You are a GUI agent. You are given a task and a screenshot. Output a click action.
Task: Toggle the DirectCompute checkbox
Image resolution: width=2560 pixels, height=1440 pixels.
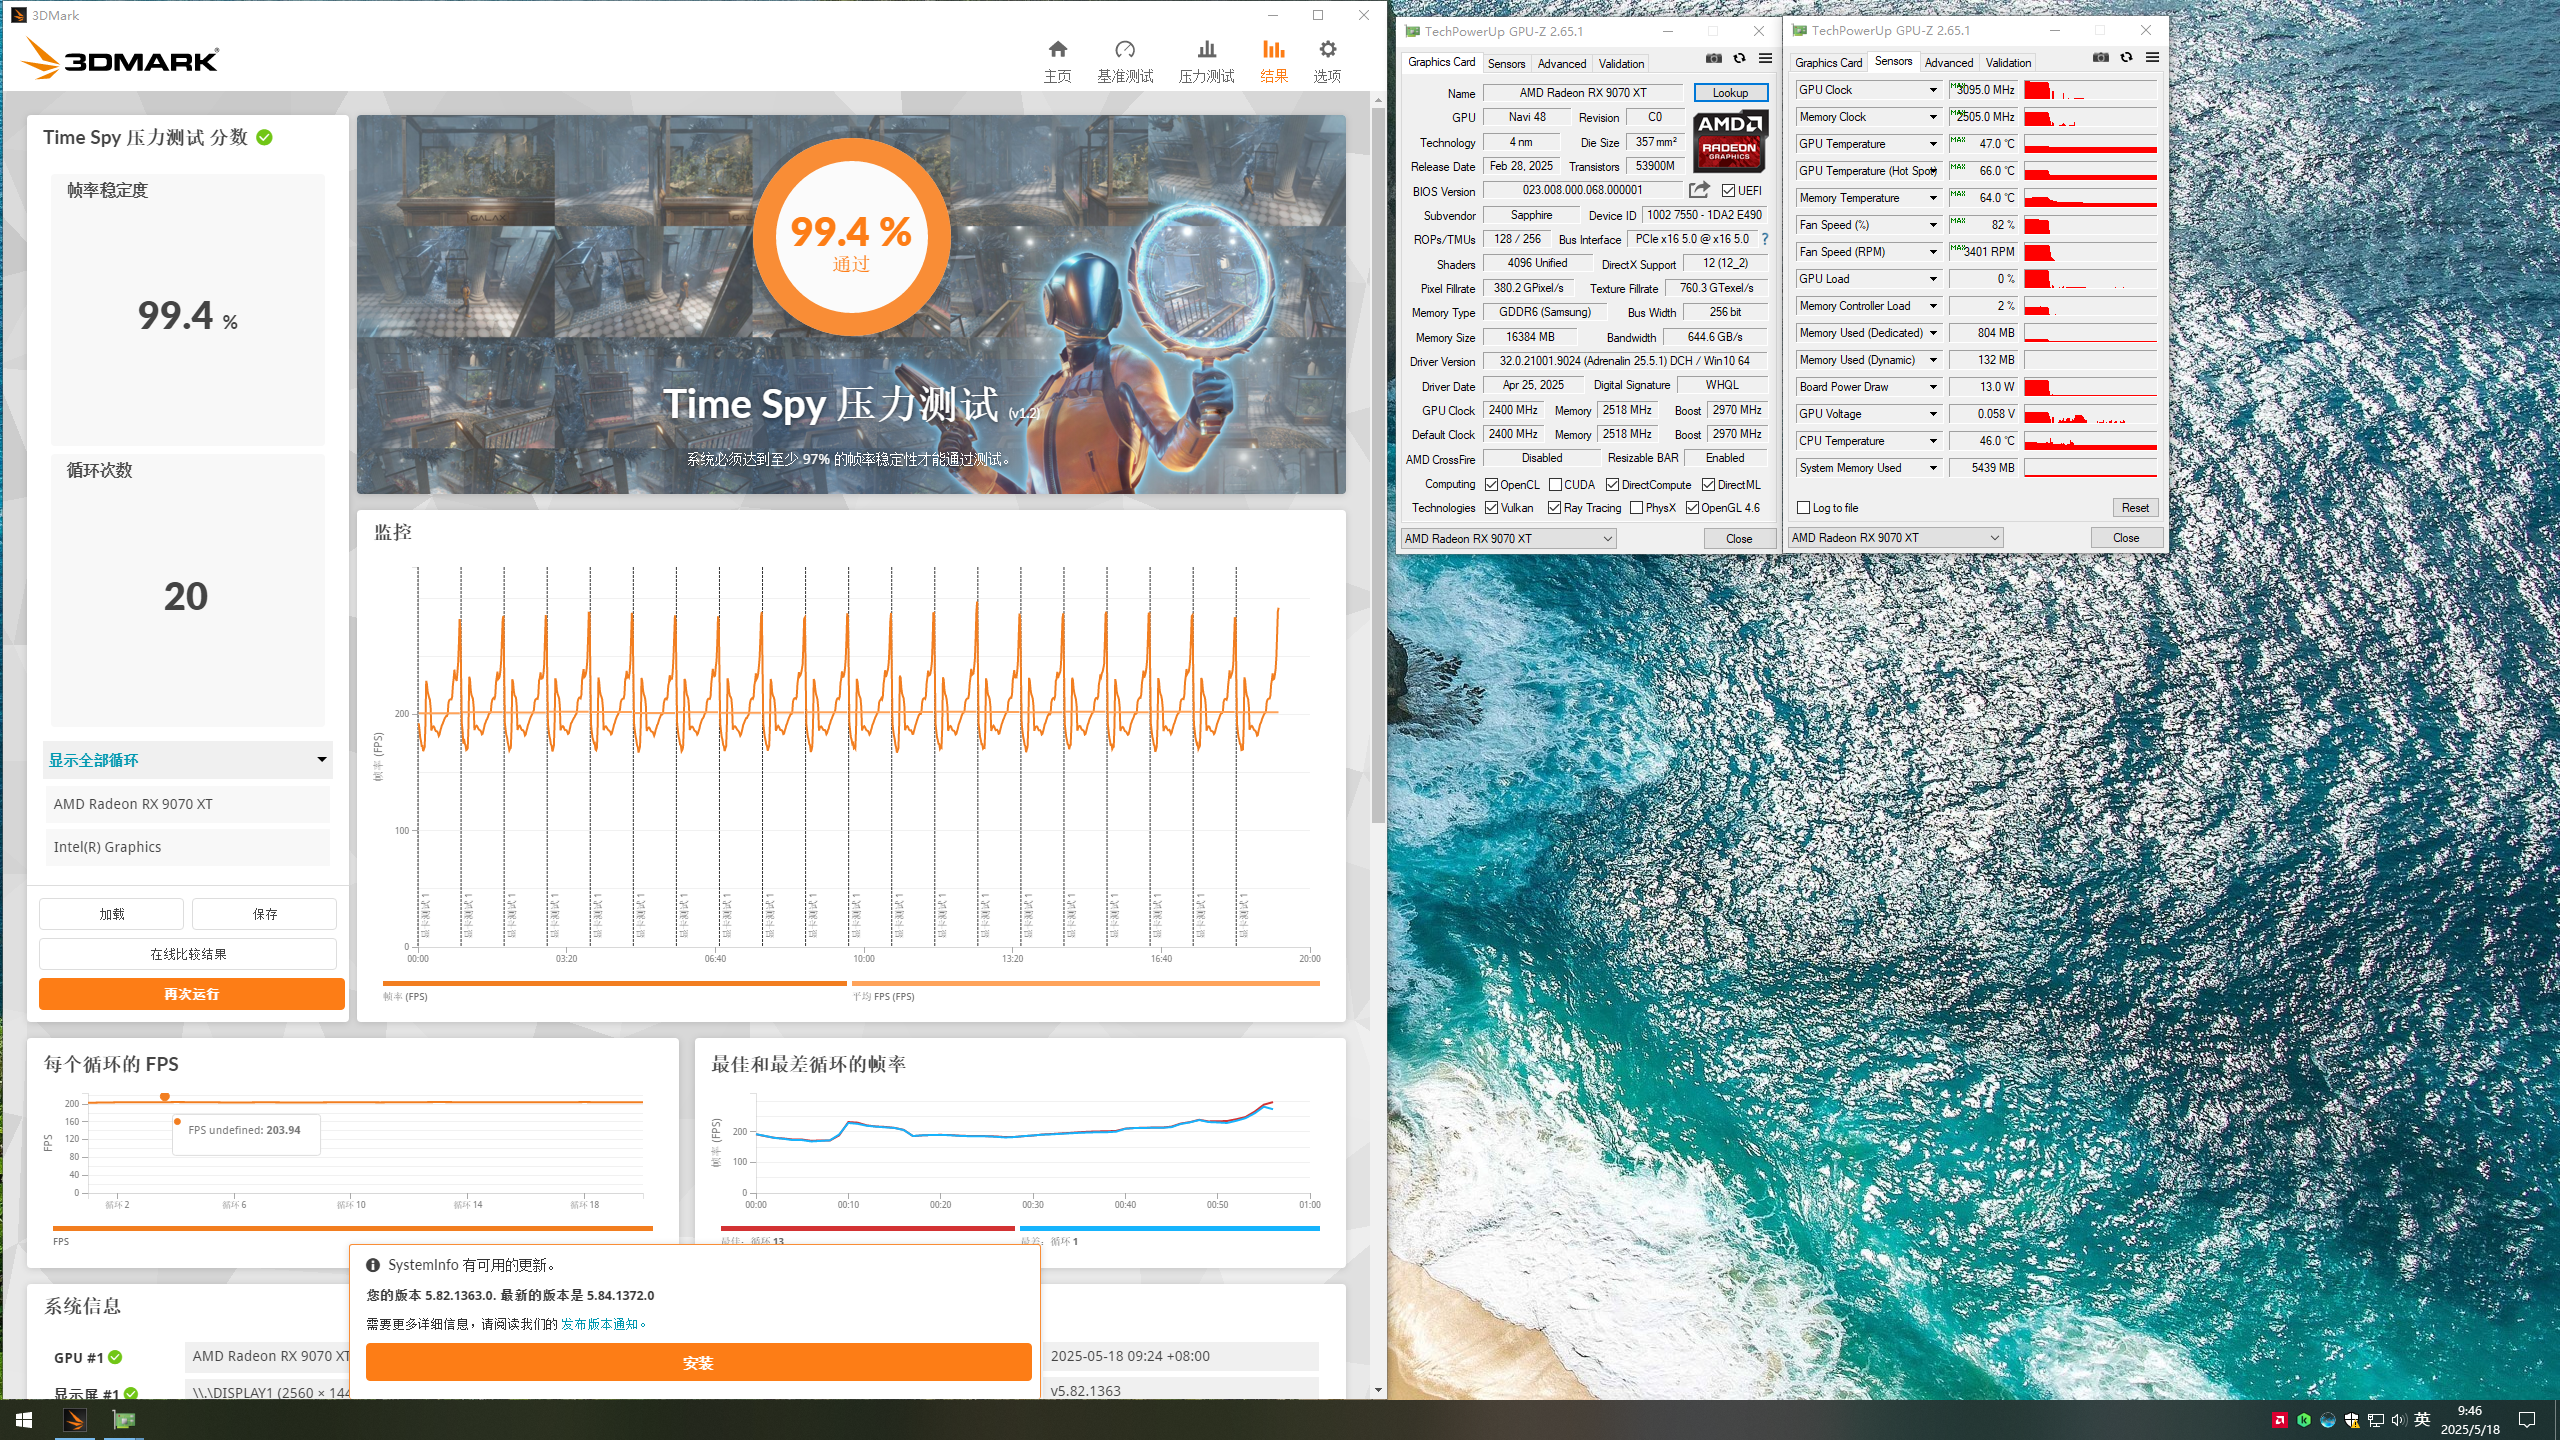pyautogui.click(x=1612, y=484)
